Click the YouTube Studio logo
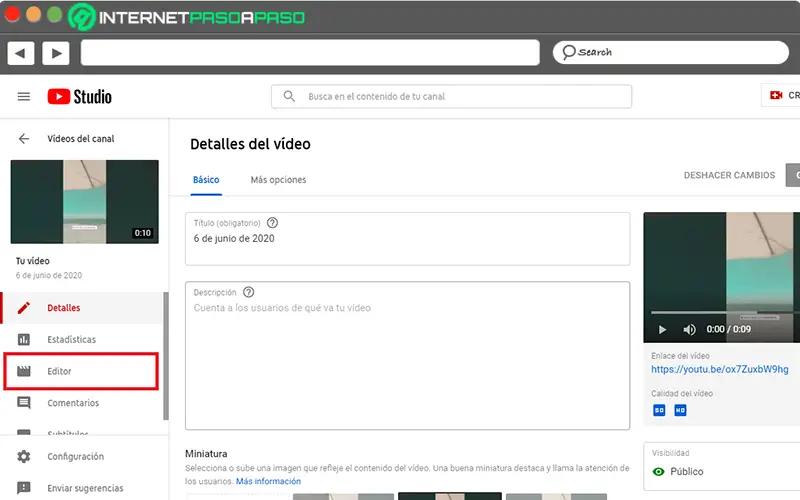This screenshot has height=500, width=800. pos(80,96)
